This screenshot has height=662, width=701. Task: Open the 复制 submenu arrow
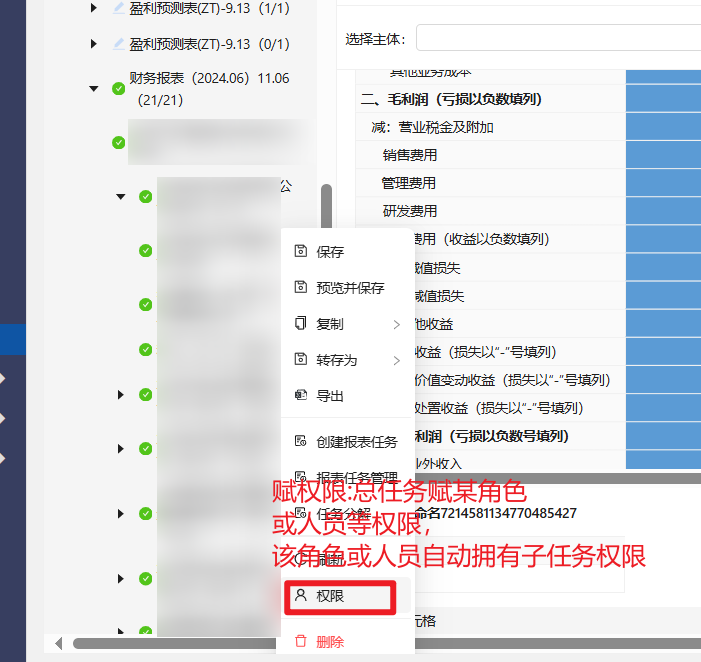tap(397, 325)
